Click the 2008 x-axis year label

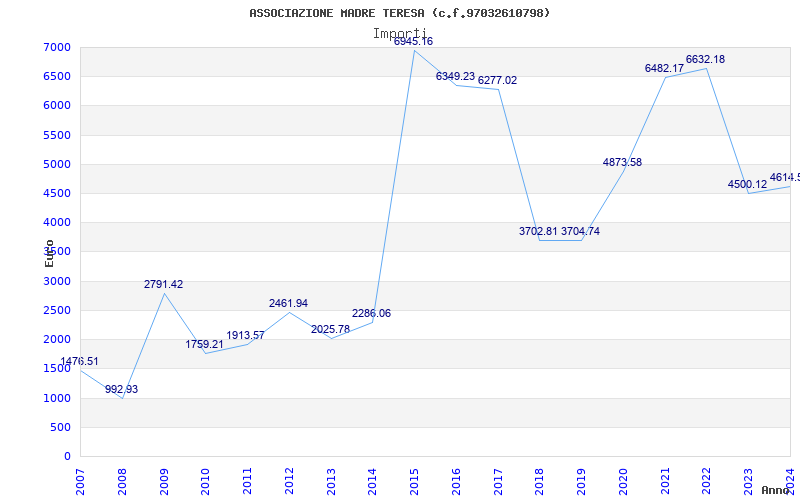[122, 482]
